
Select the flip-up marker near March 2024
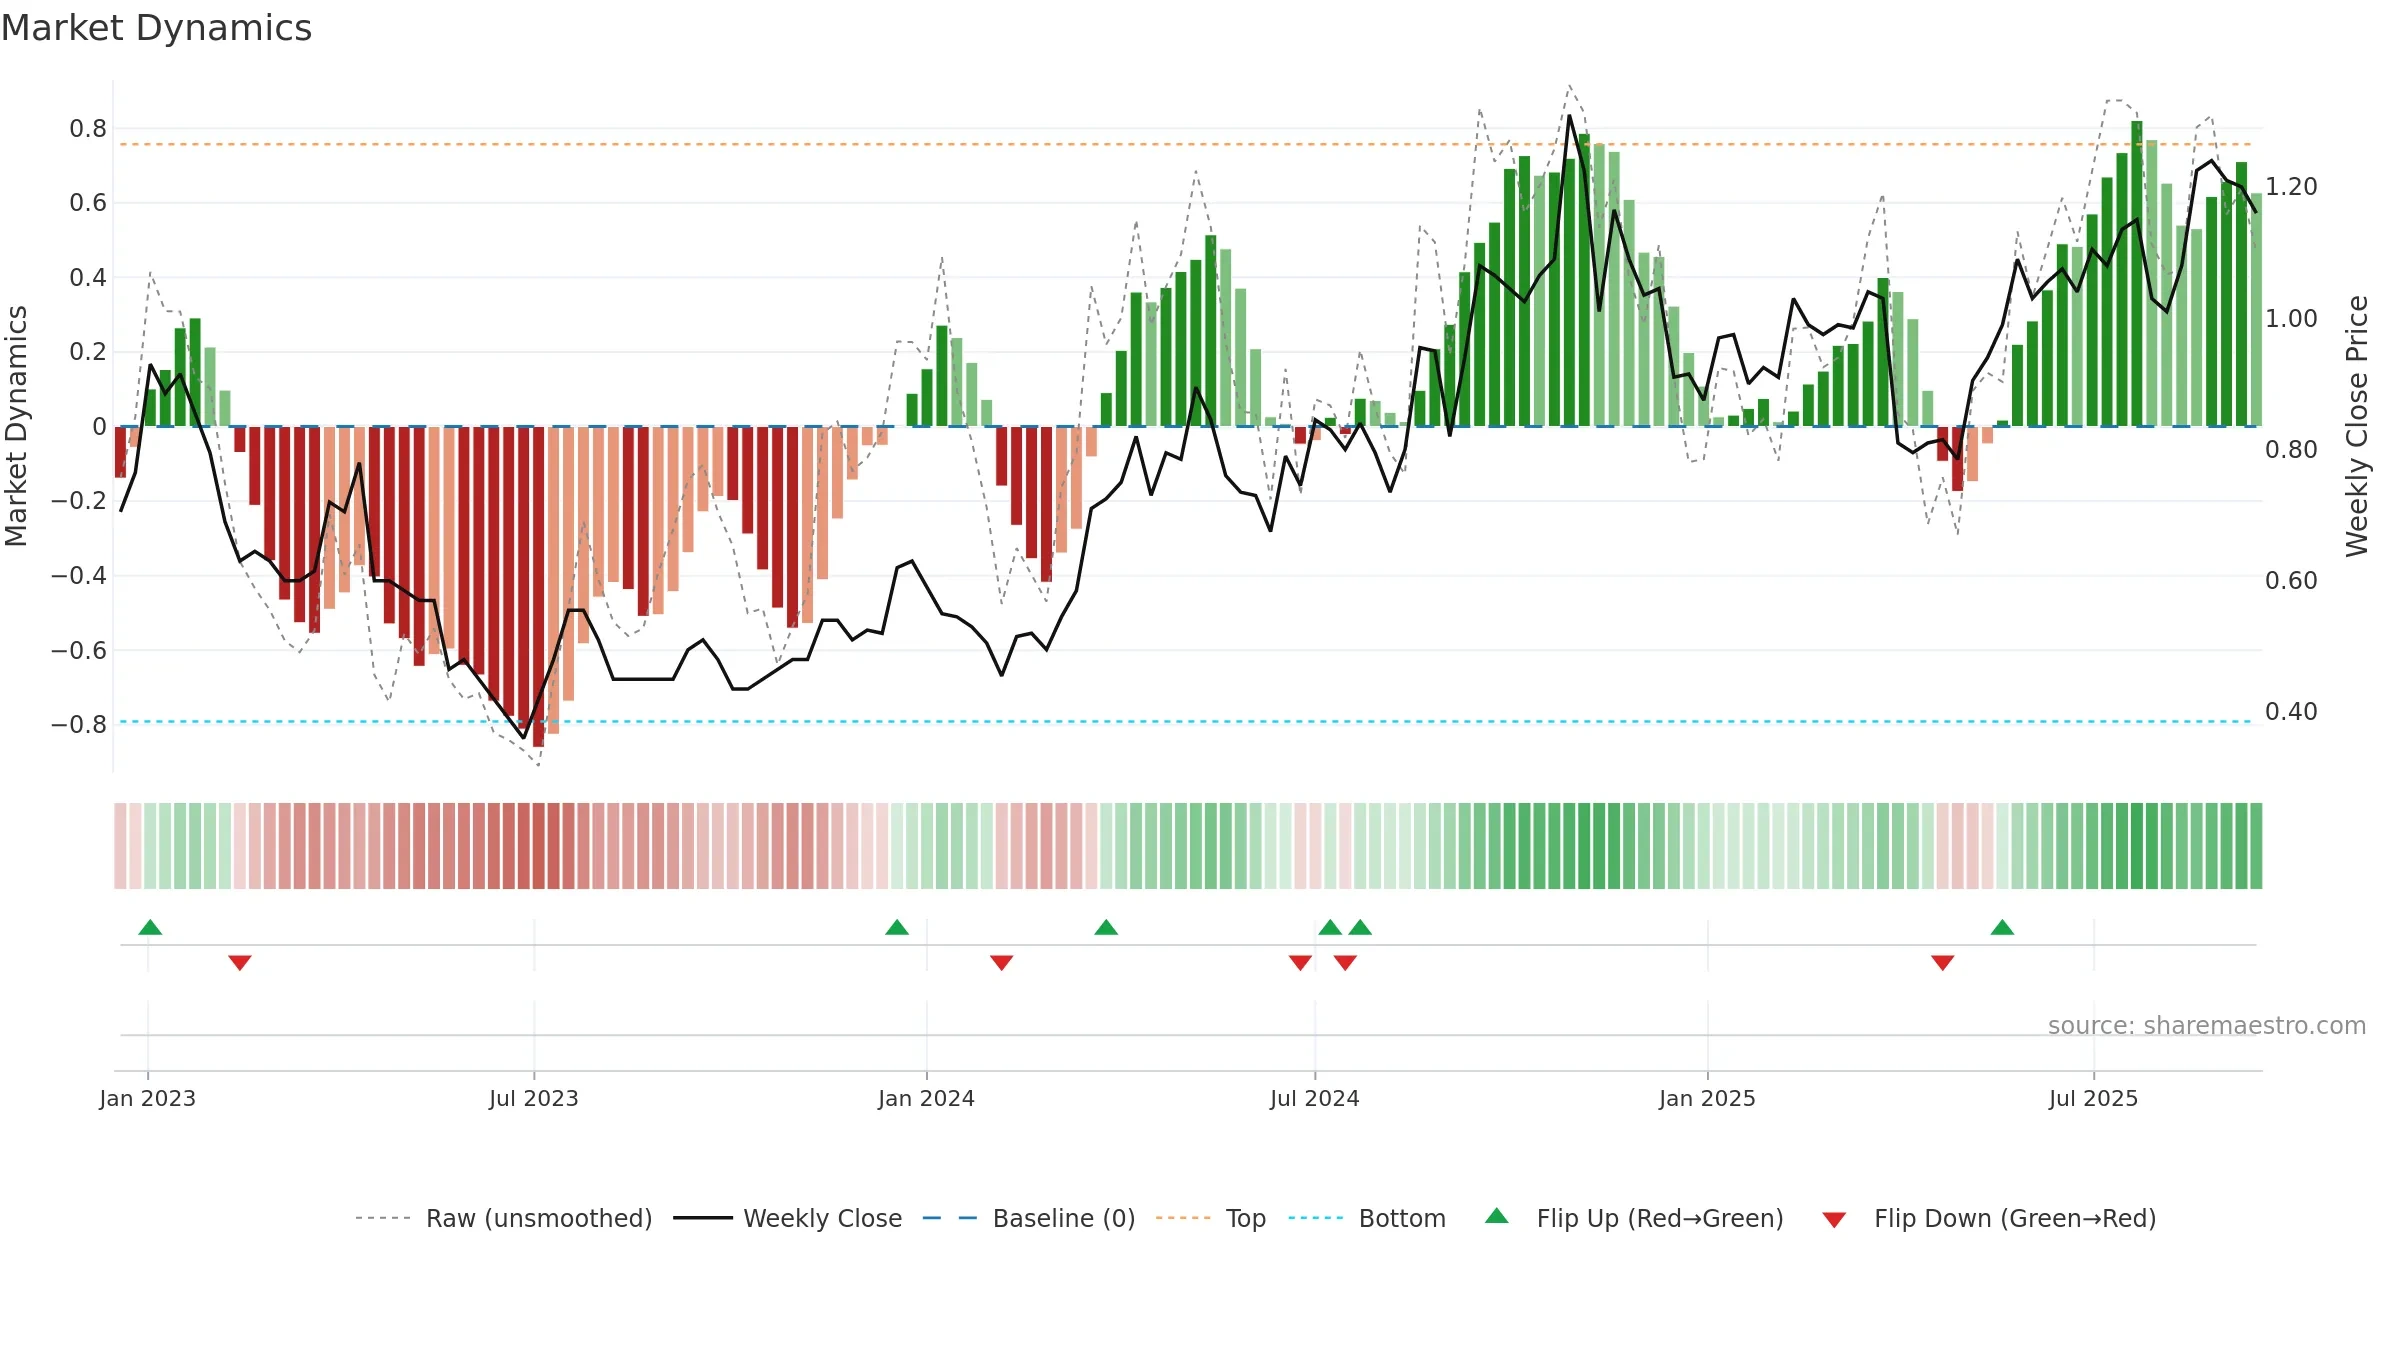[1106, 927]
